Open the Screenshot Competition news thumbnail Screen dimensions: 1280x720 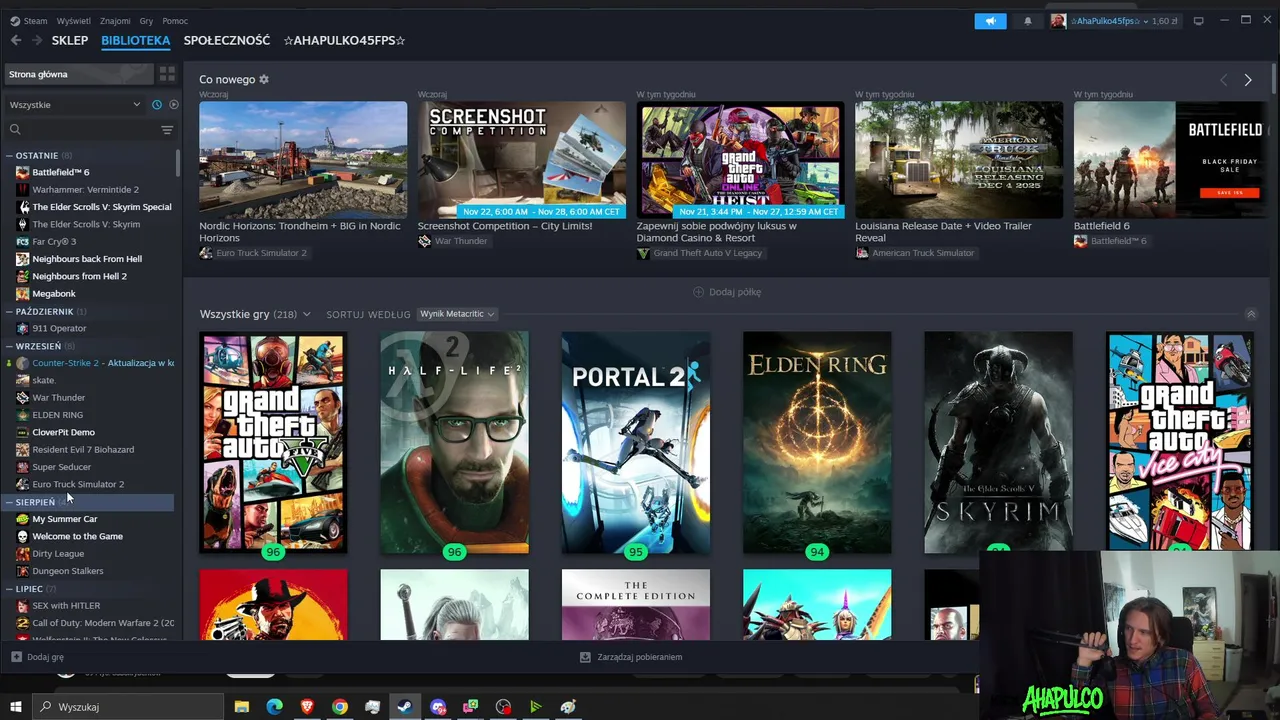[521, 159]
